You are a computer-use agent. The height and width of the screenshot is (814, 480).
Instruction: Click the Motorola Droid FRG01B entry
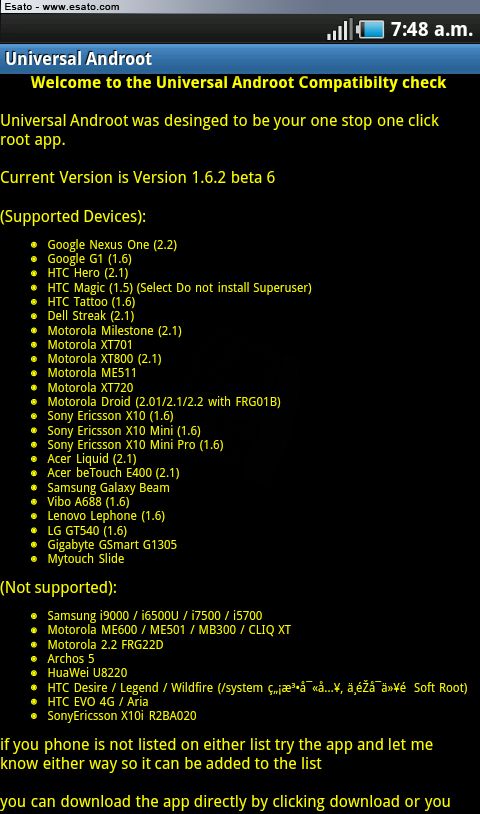(164, 402)
